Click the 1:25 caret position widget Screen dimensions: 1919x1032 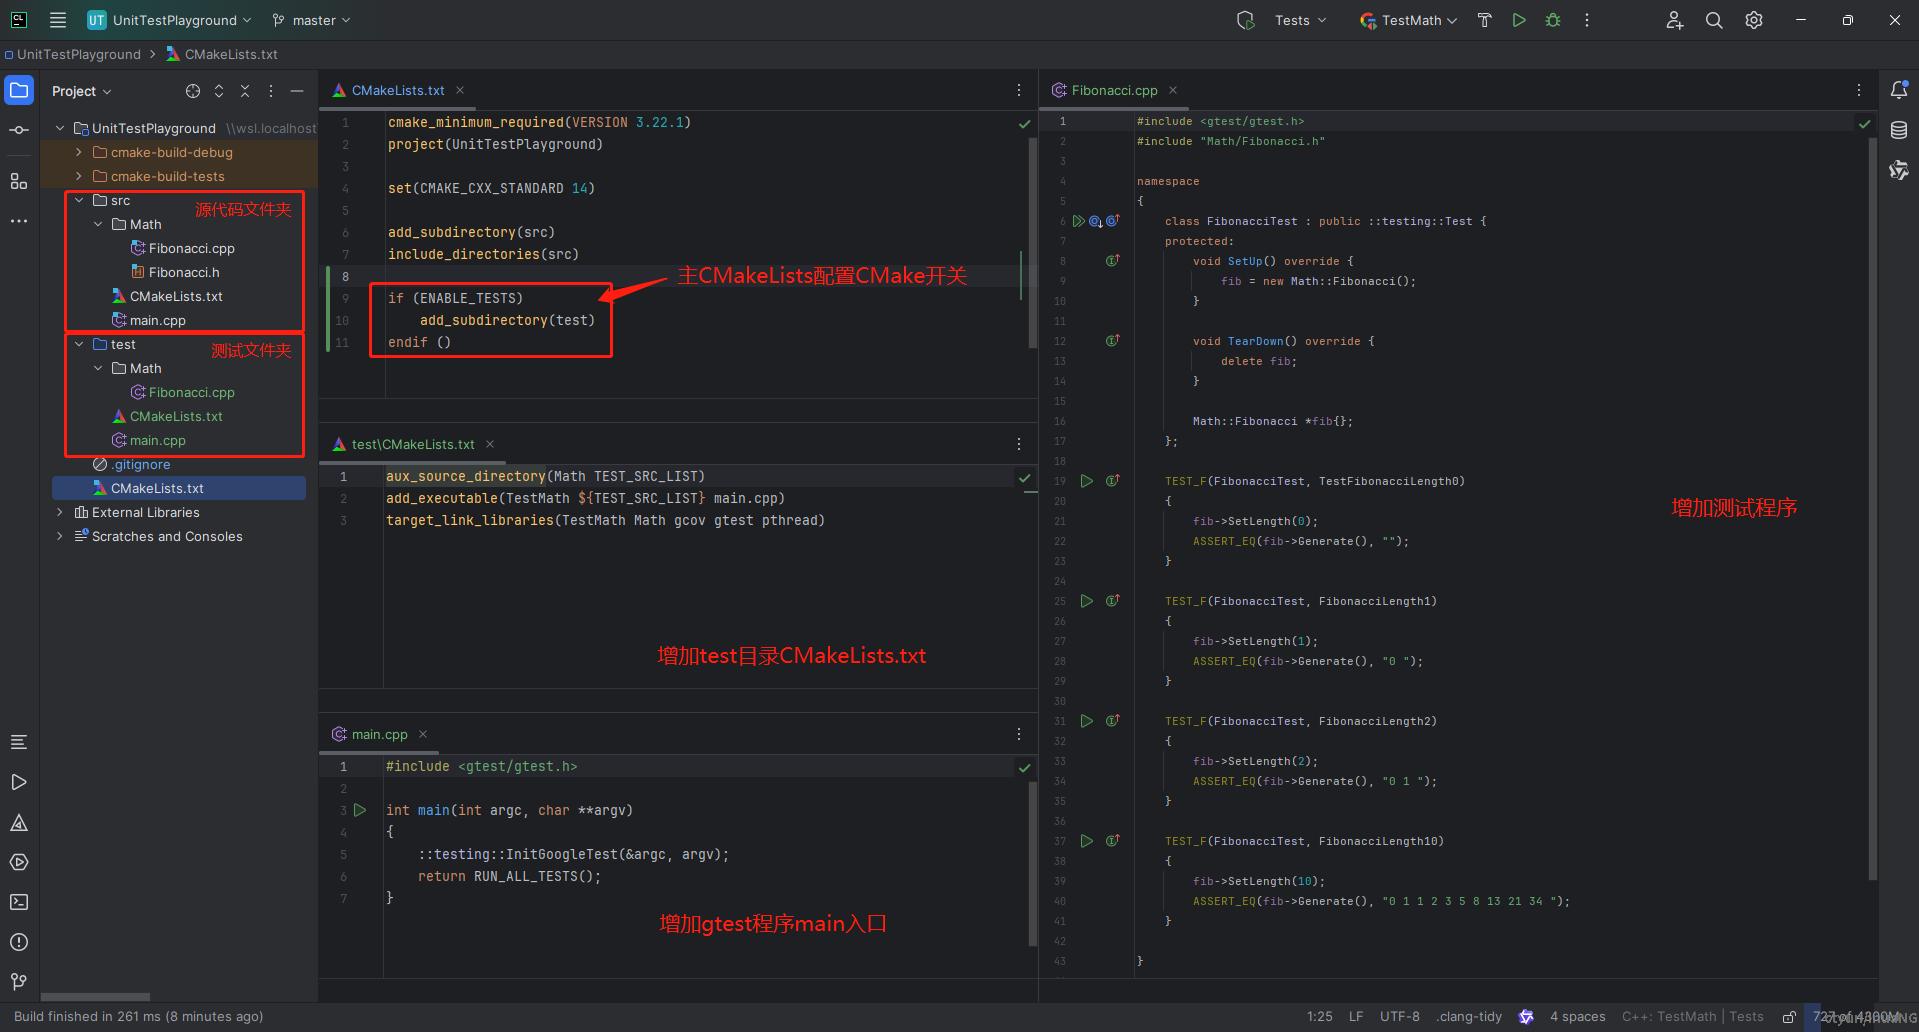(x=1319, y=1016)
